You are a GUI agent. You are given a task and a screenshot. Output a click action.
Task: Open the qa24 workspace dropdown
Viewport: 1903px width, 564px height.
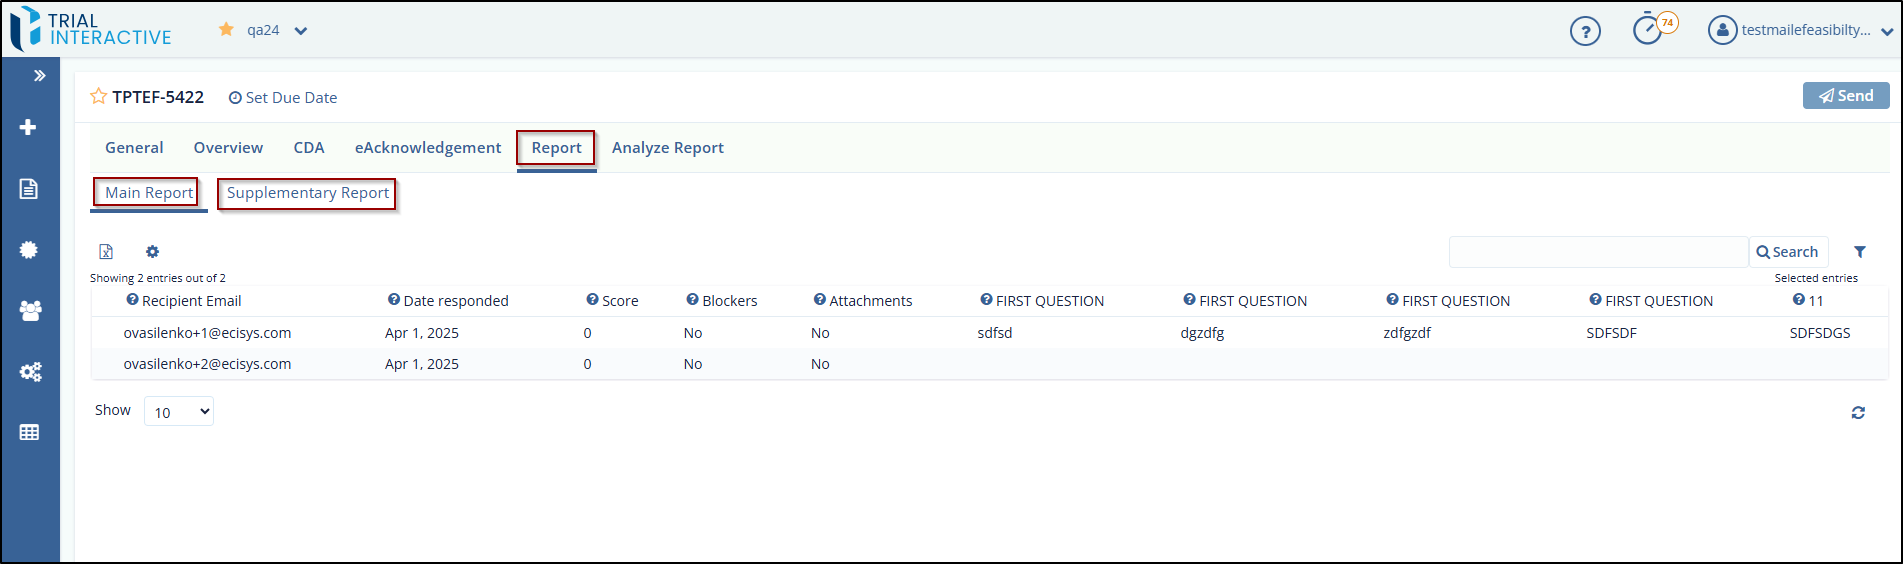tap(300, 31)
